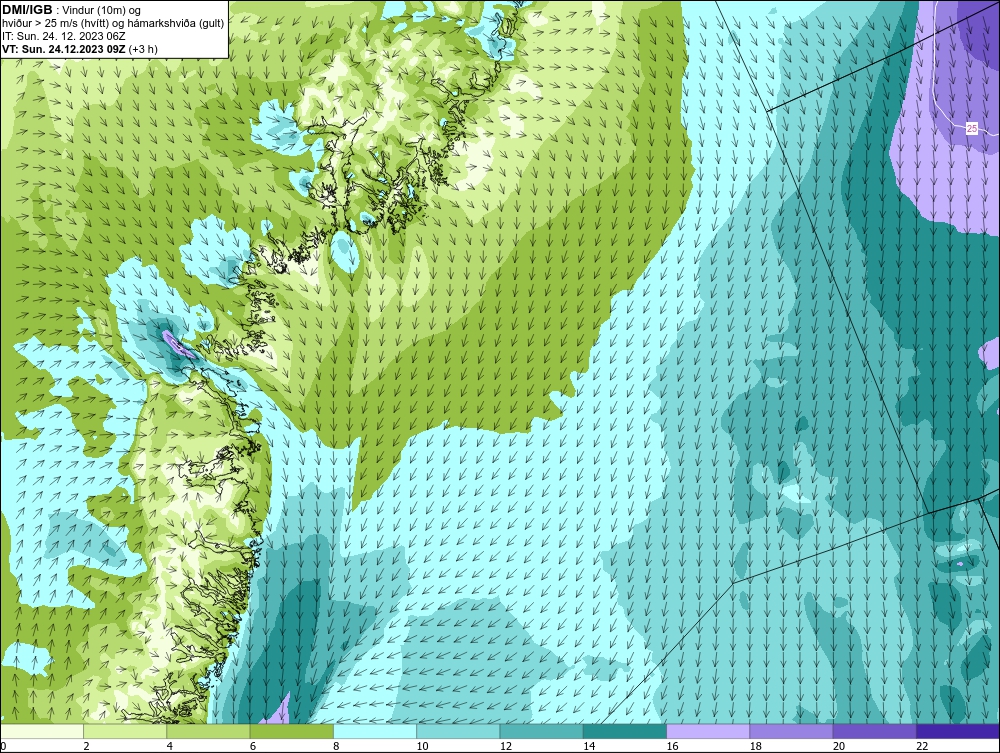
Task: Click the '25' gust contour label
Action: click(971, 129)
